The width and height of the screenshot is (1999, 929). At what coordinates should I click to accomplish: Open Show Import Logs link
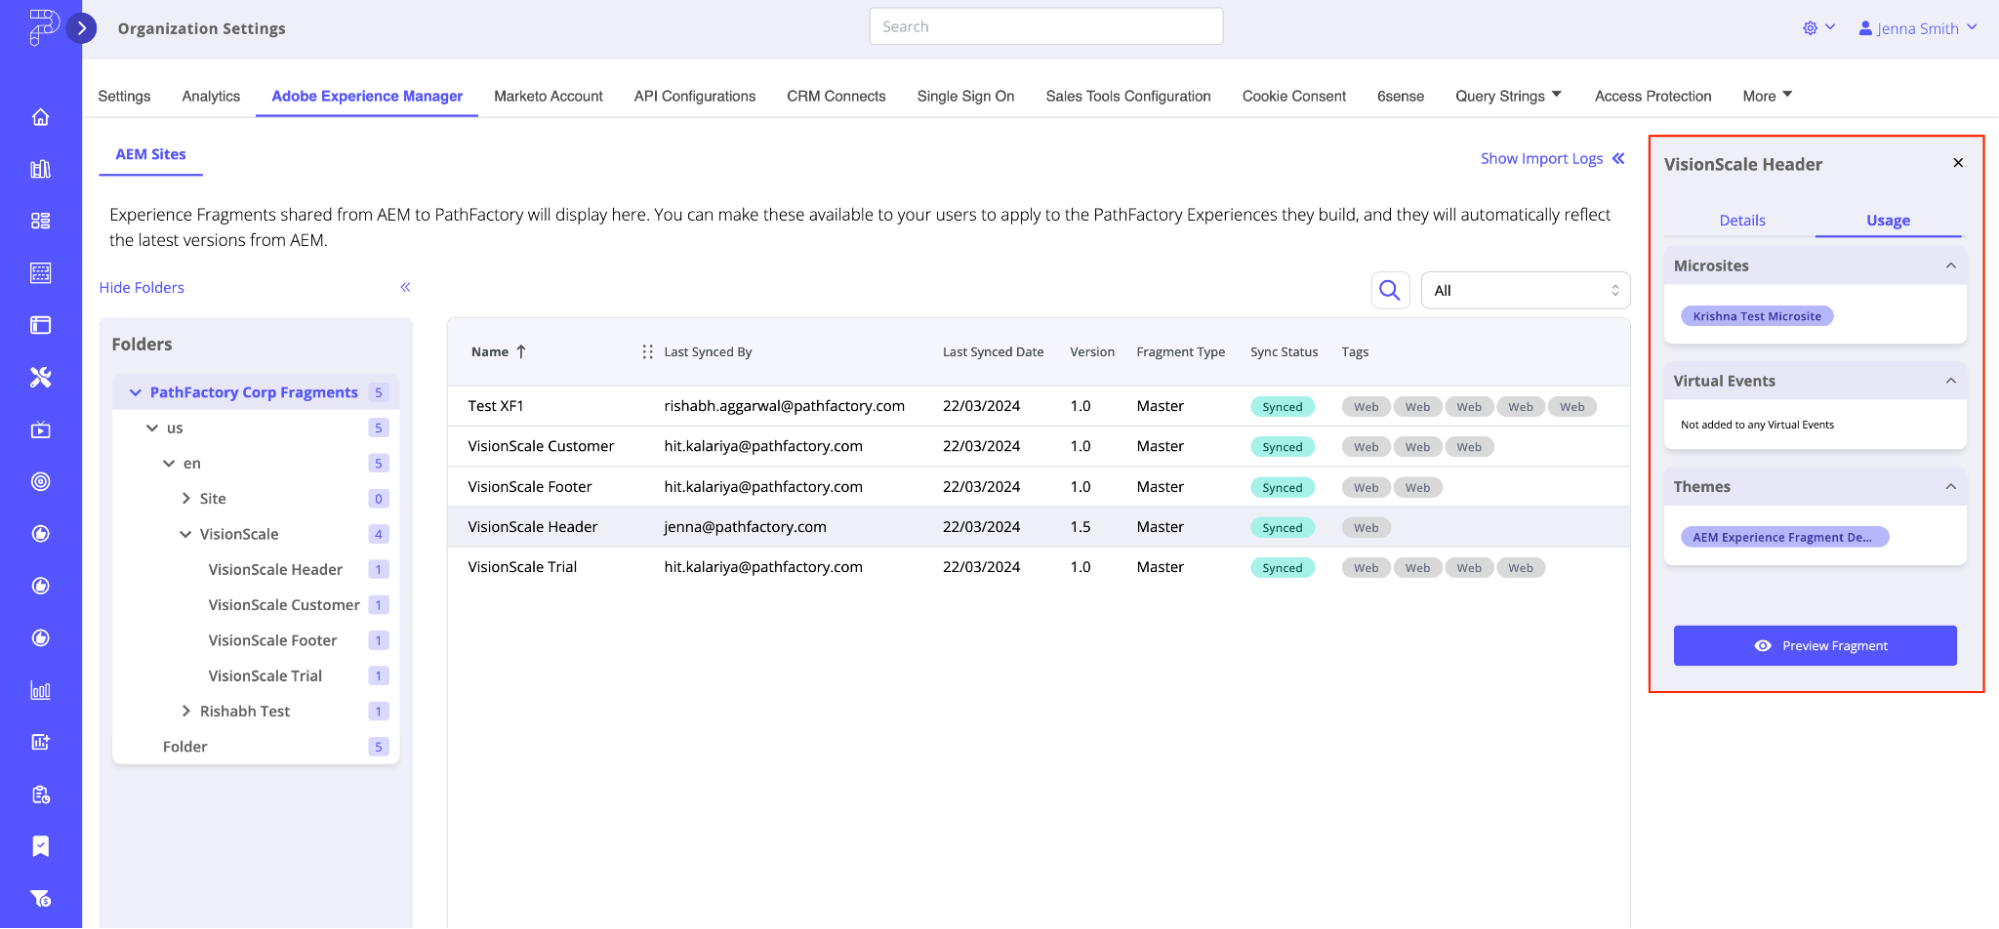1542,158
